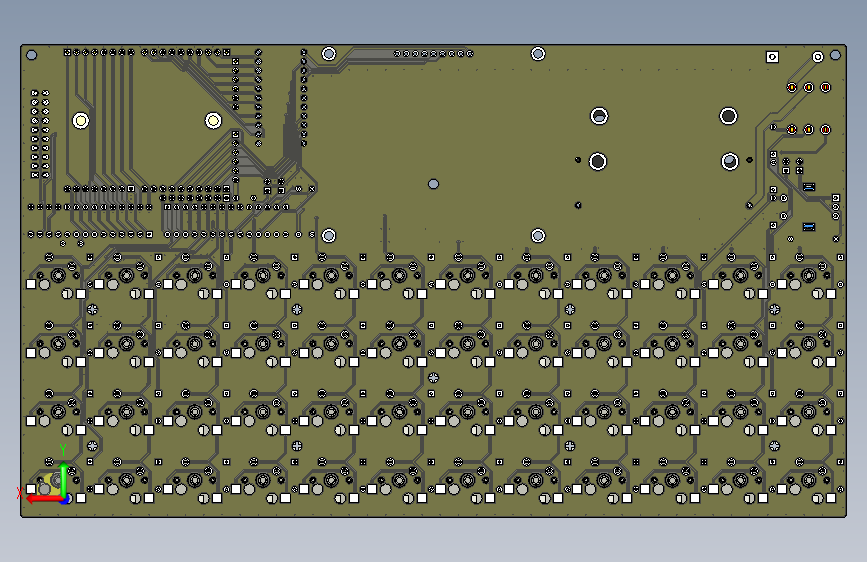867x562 pixels.
Task: Select the upper-left large ring hole
Action: (599, 116)
